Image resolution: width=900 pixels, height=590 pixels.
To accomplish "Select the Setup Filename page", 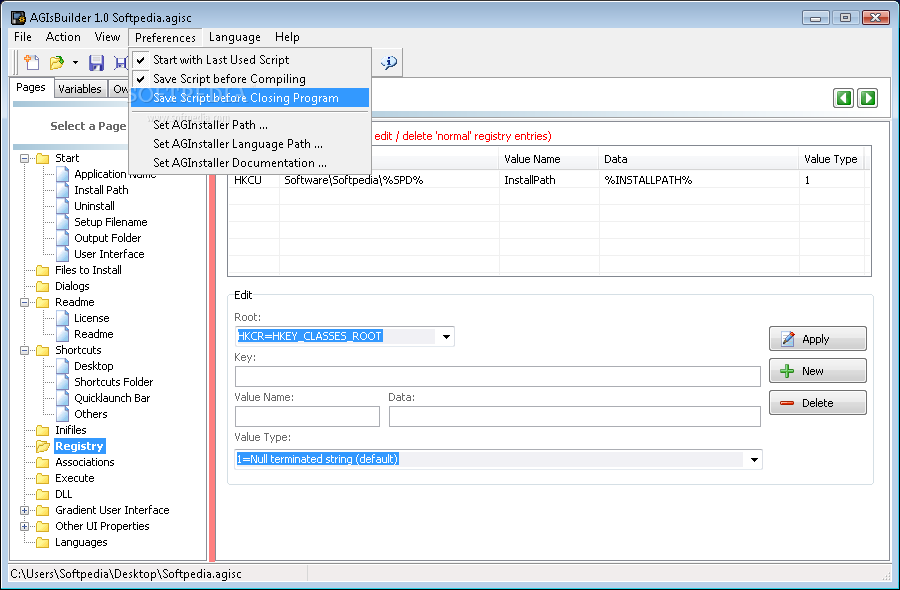I will tap(110, 222).
